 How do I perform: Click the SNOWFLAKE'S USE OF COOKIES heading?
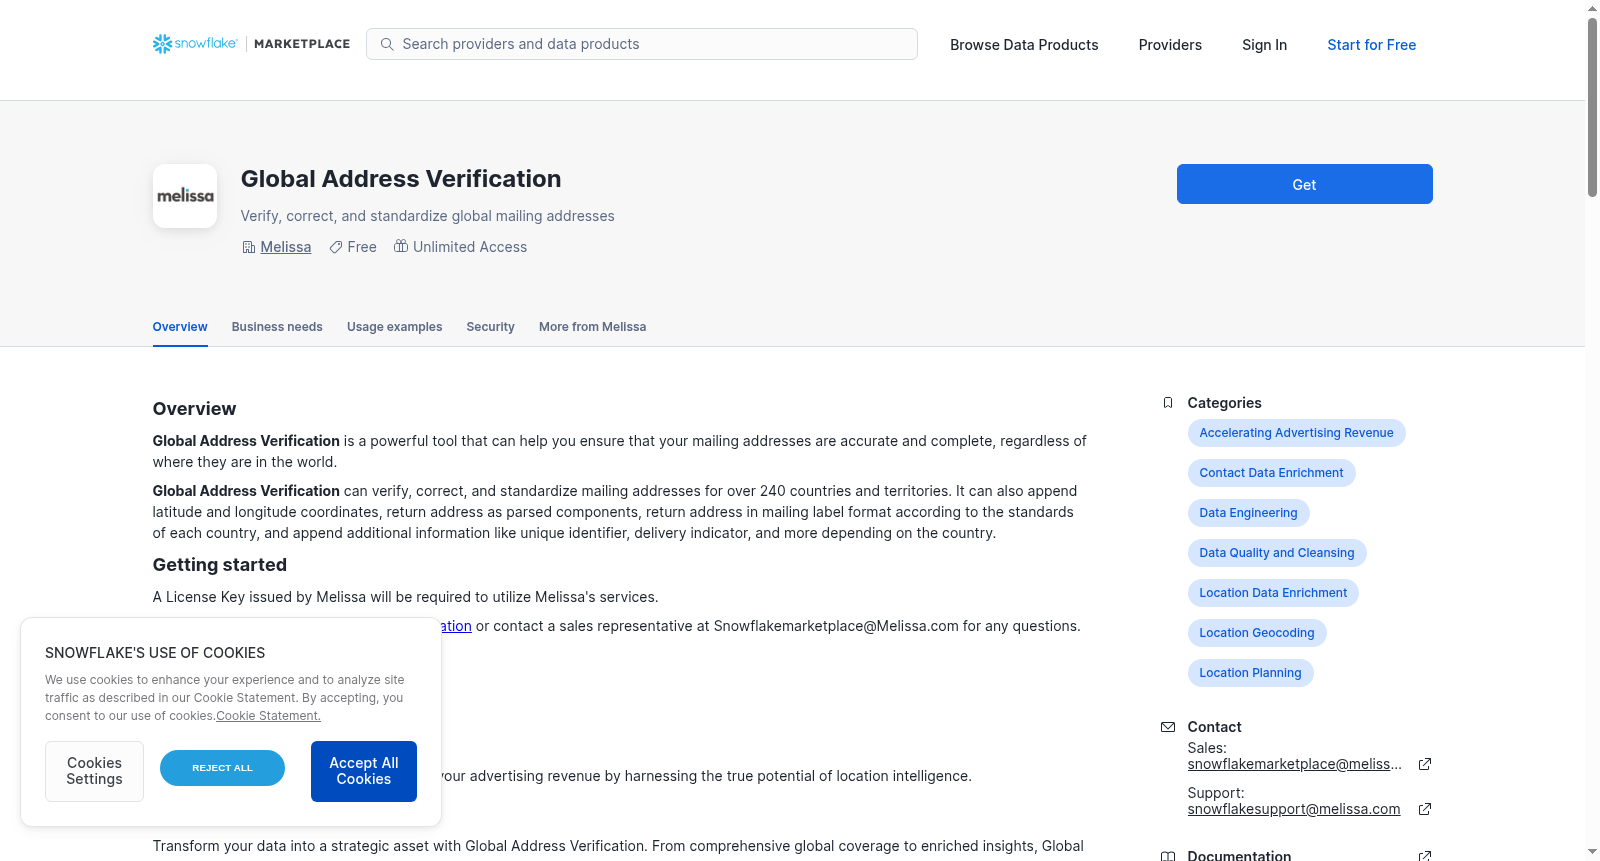coord(155,653)
